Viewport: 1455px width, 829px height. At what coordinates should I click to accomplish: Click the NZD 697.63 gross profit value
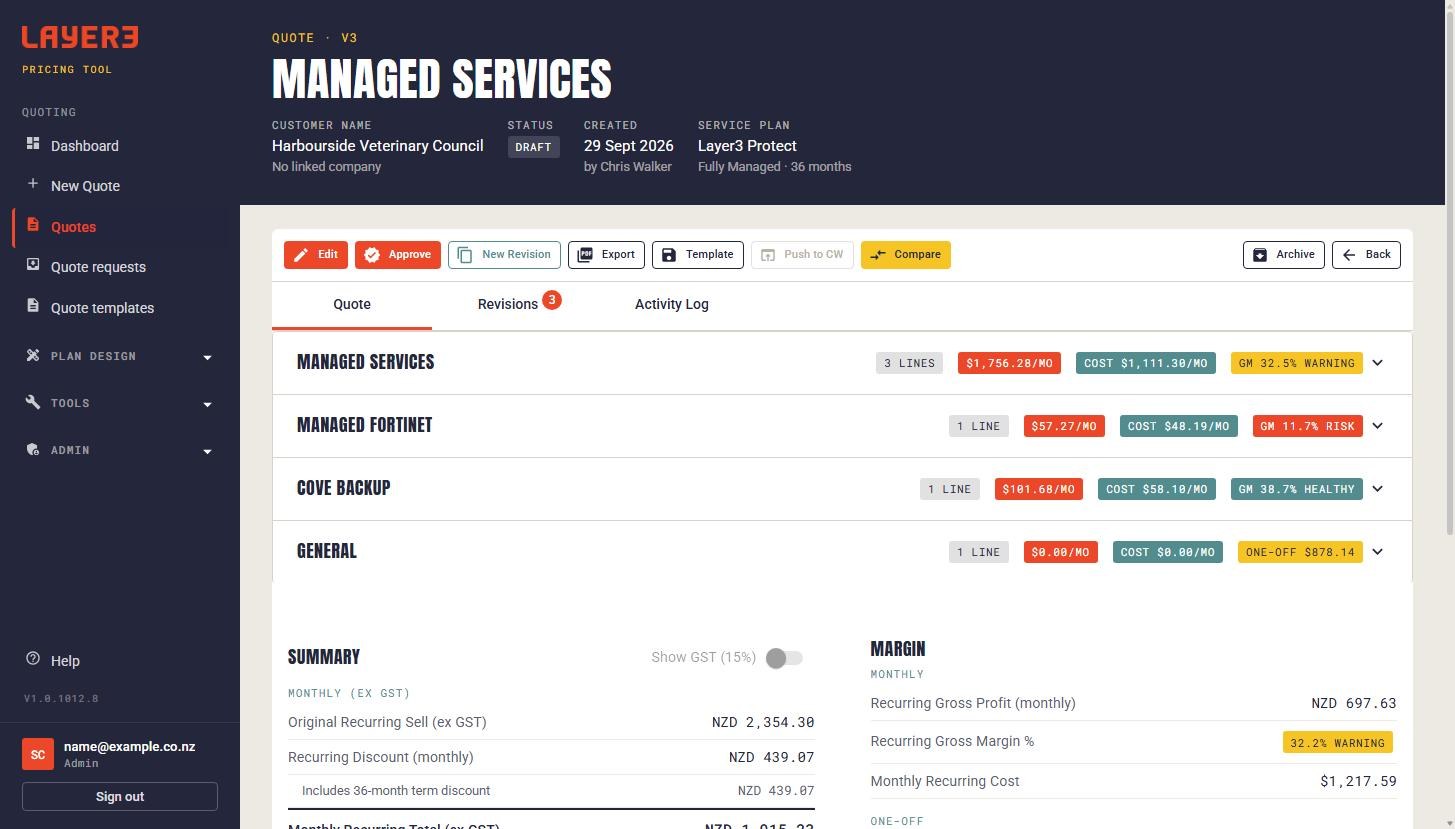pos(1354,703)
